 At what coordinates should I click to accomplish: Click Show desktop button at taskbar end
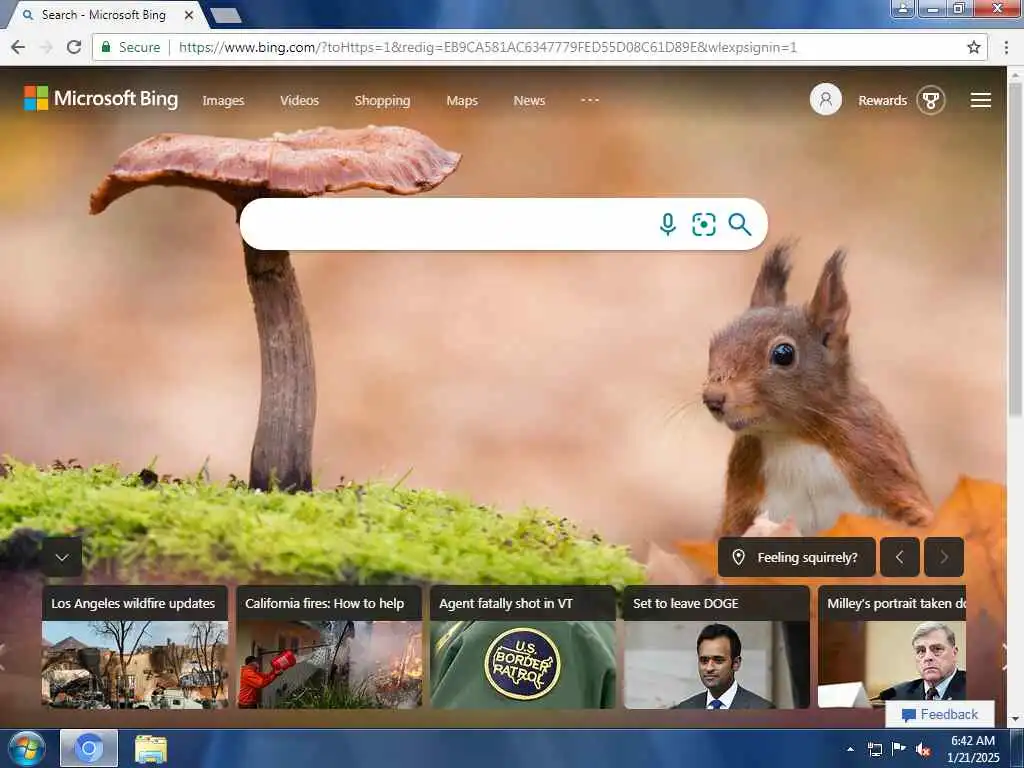(1017, 748)
